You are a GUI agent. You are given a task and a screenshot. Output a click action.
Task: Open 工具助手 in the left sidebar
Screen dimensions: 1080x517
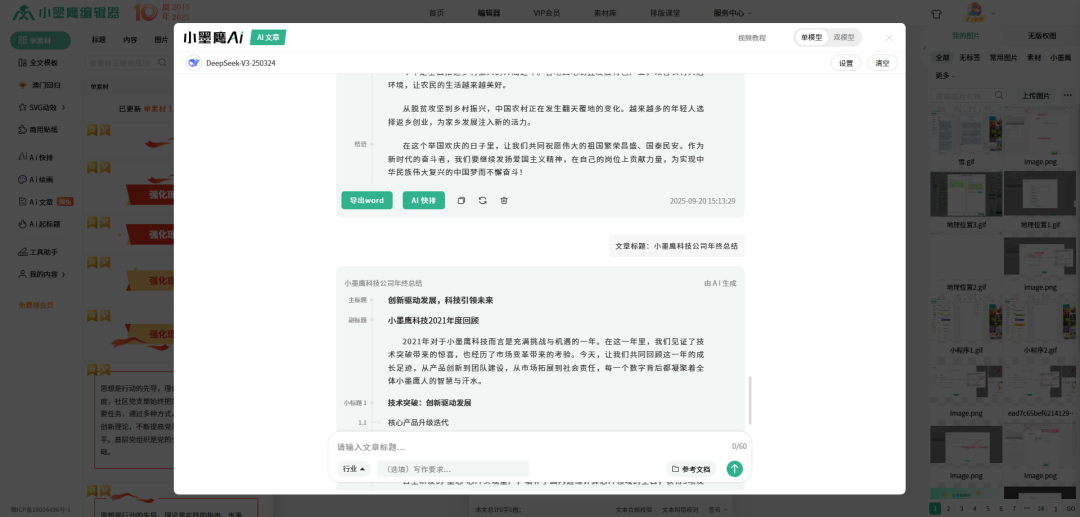pos(41,252)
